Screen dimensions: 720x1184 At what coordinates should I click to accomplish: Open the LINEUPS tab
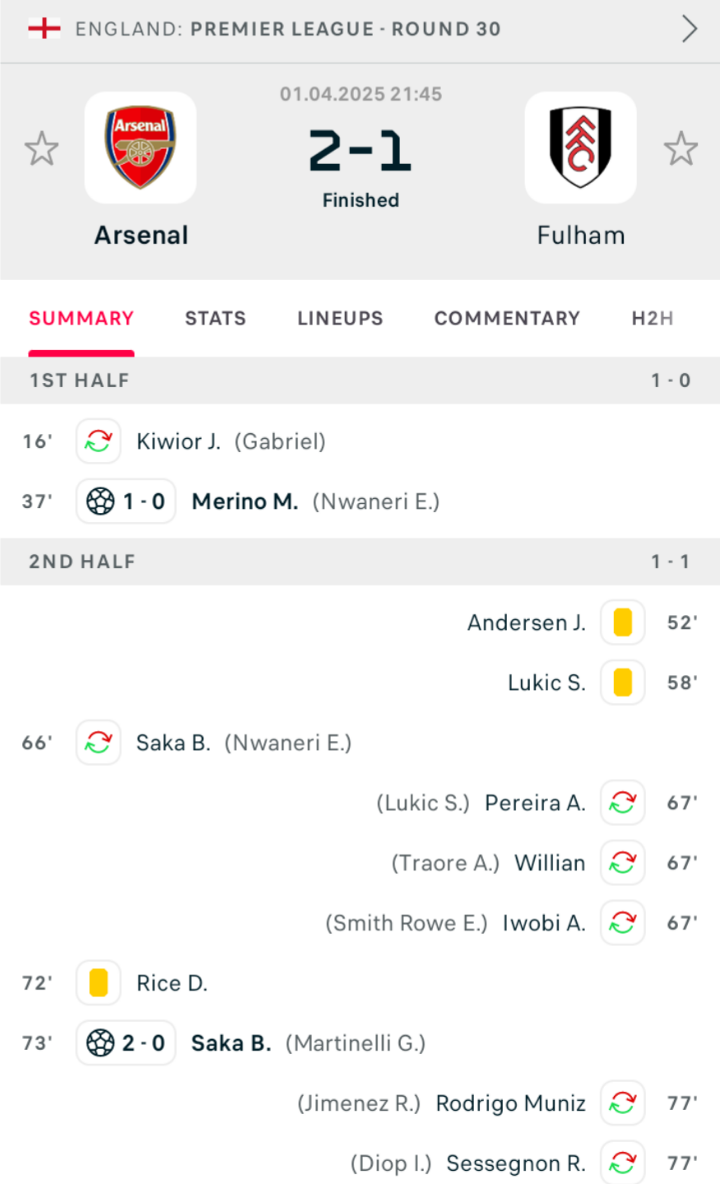(x=340, y=319)
